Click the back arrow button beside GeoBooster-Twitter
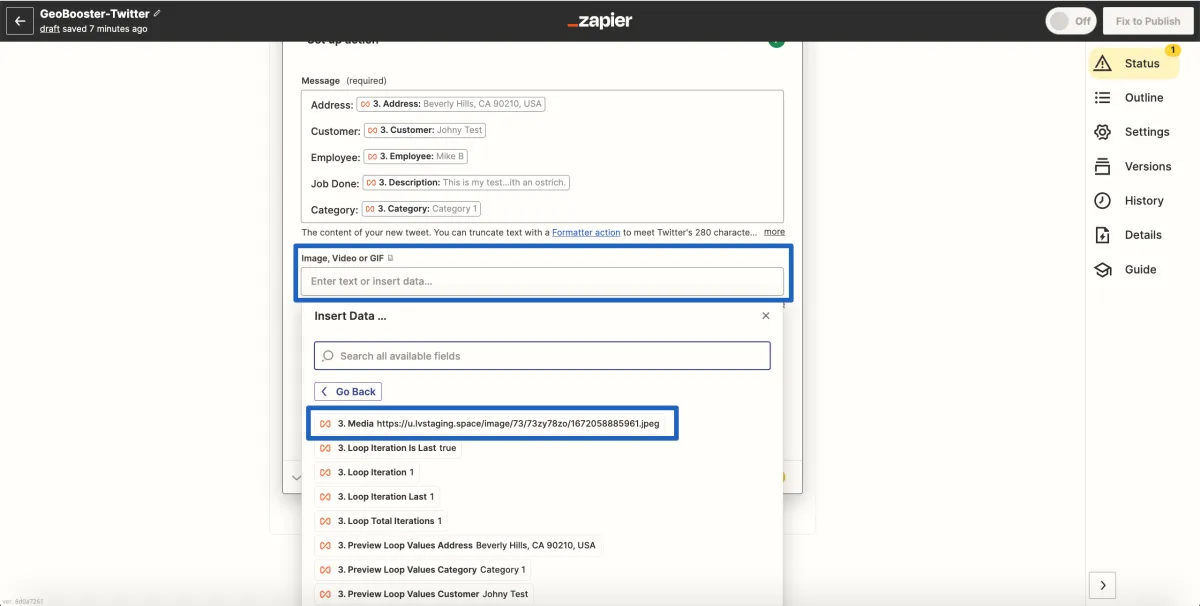 coord(20,21)
